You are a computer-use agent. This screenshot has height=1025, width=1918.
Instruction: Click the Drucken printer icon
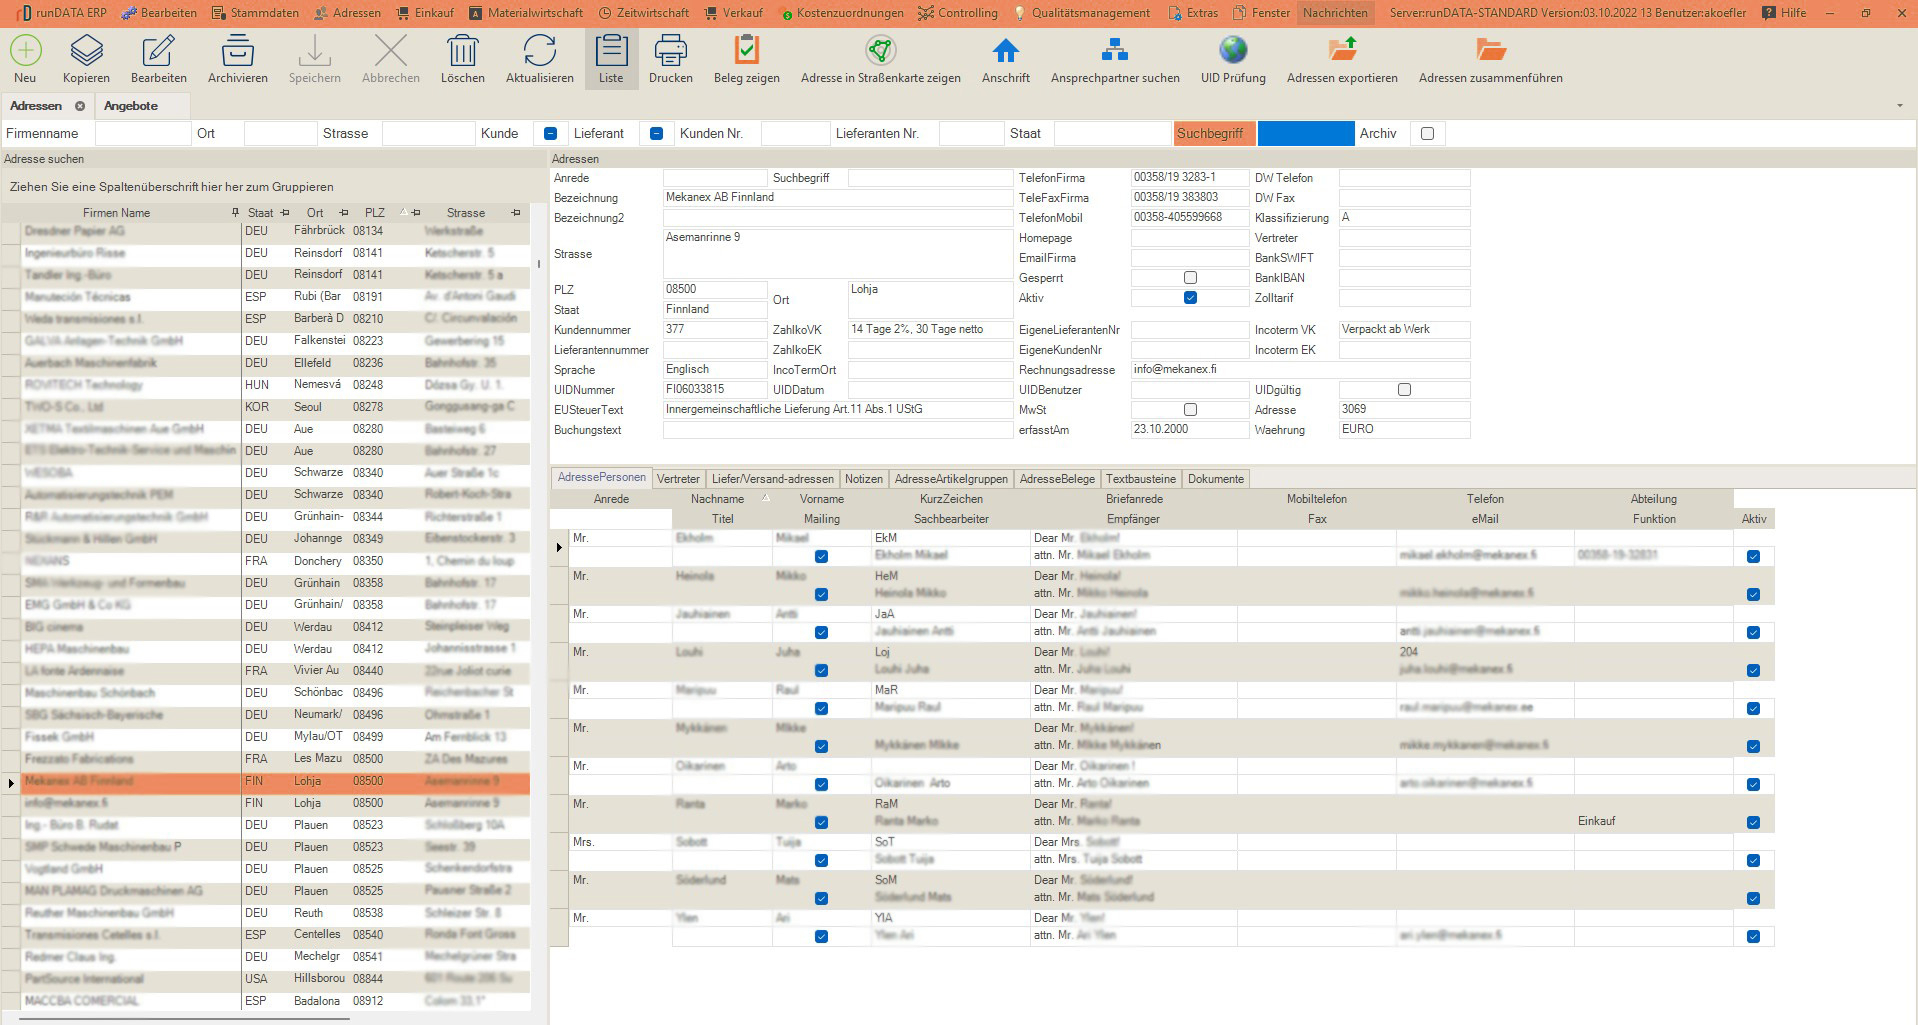click(x=670, y=50)
